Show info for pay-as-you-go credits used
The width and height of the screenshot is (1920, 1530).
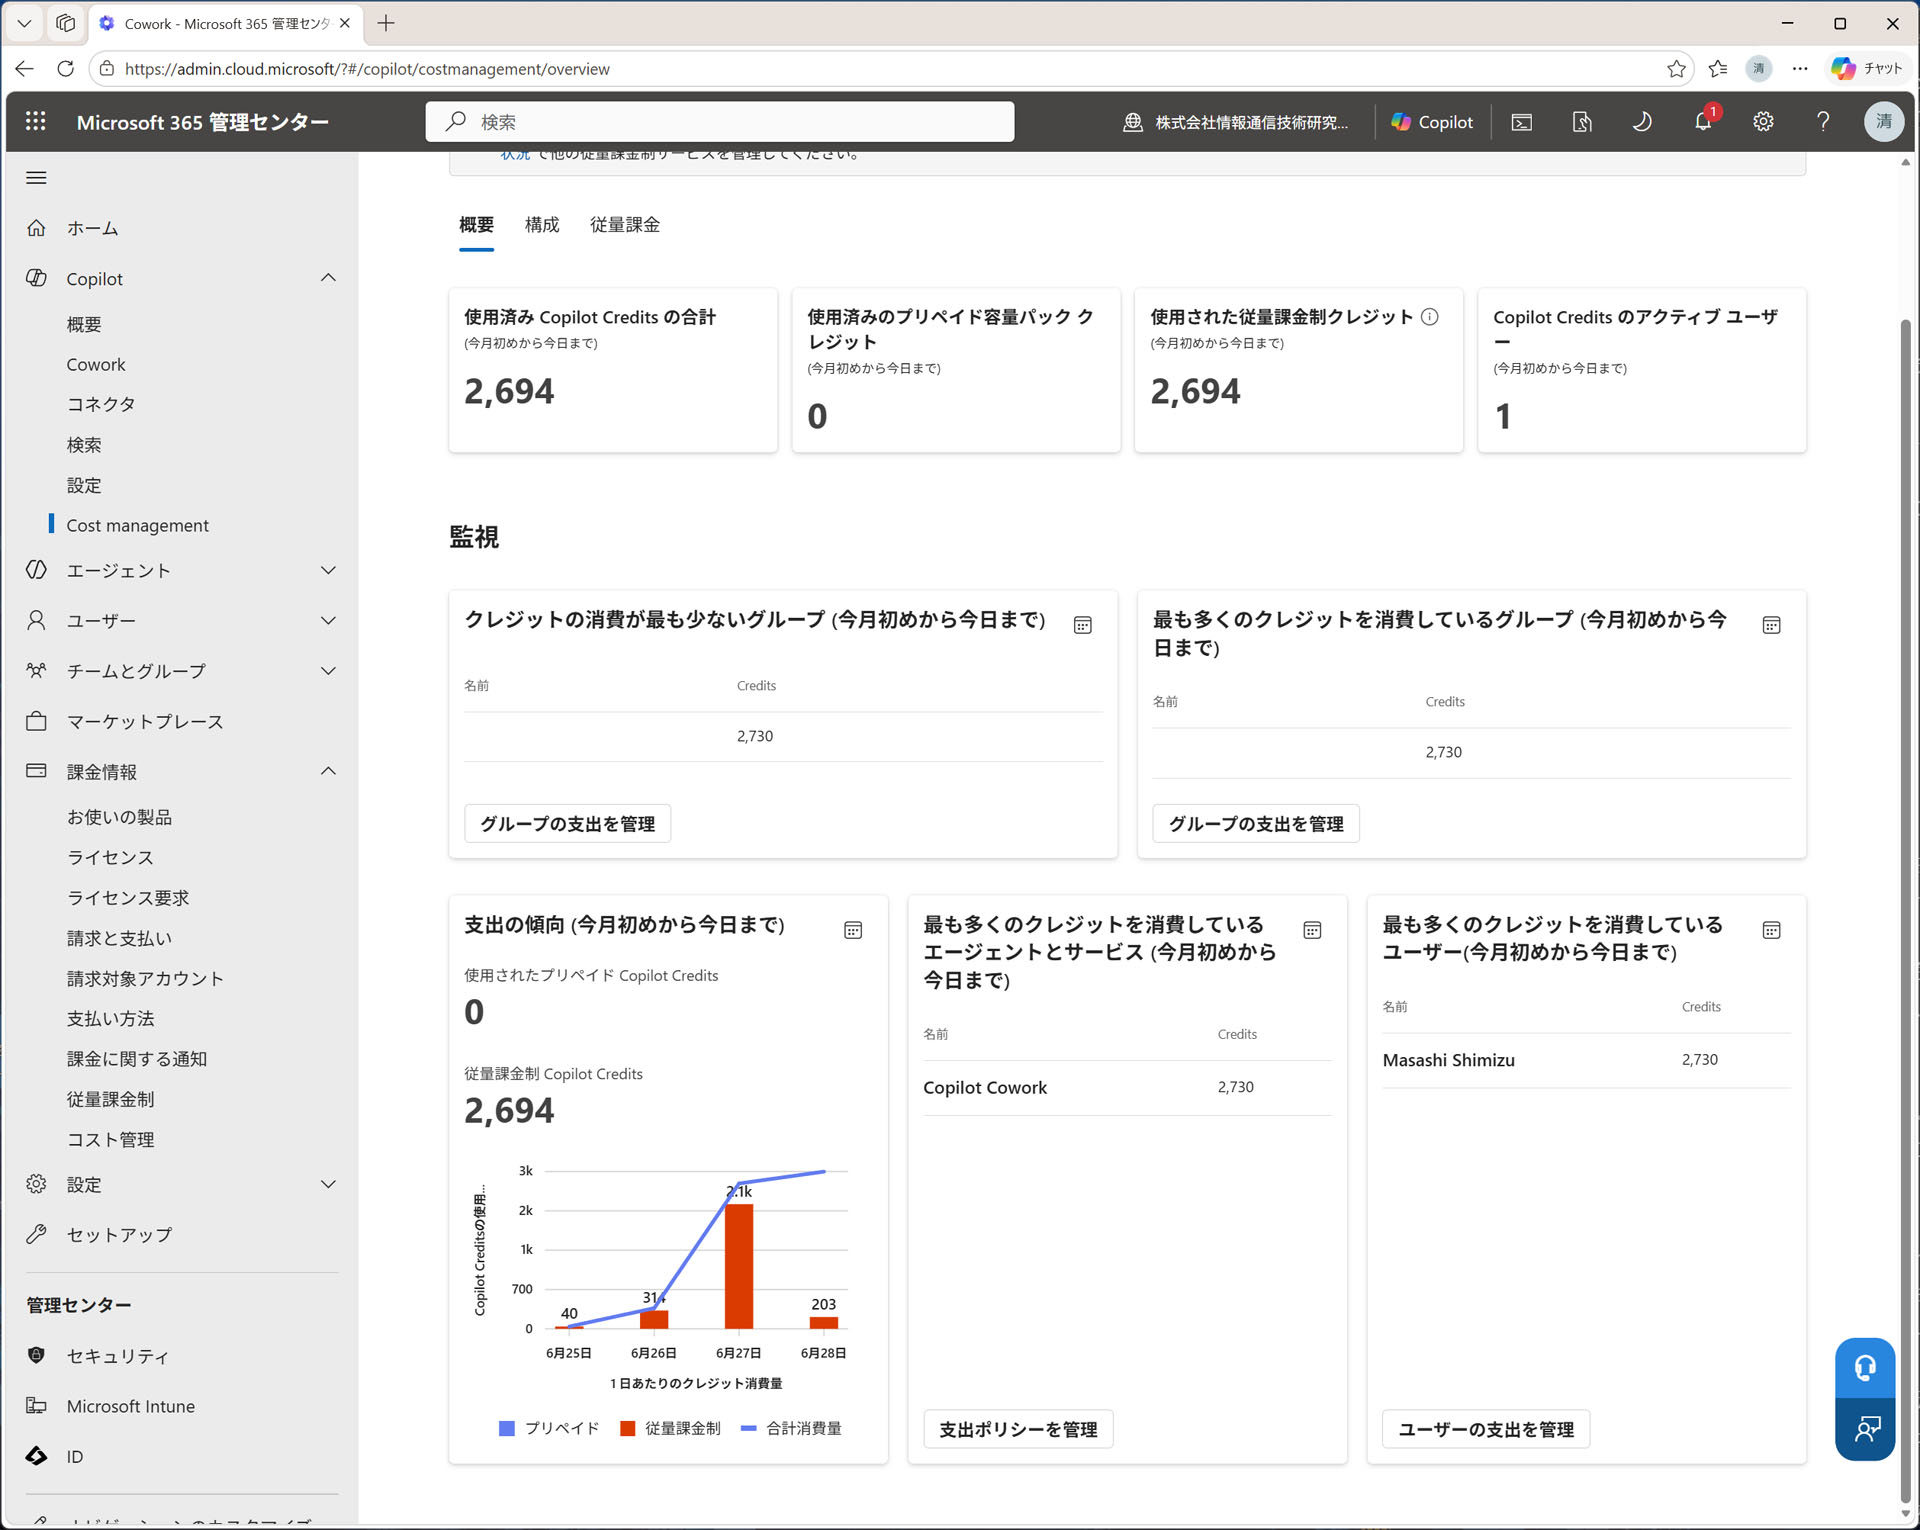pyautogui.click(x=1430, y=317)
